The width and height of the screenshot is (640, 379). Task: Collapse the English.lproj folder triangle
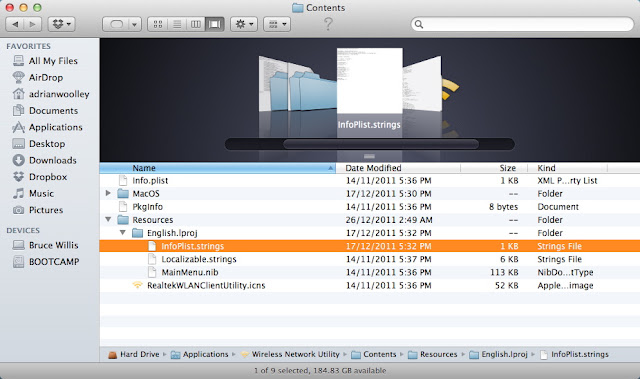click(122, 233)
